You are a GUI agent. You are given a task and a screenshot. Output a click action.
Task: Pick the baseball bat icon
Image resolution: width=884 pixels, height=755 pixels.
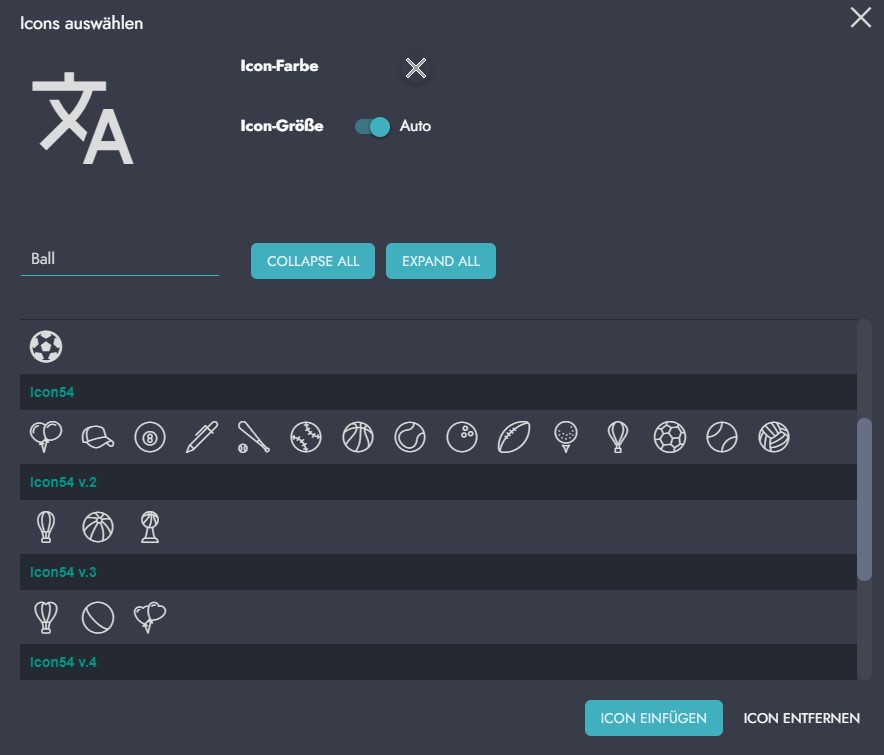254,437
